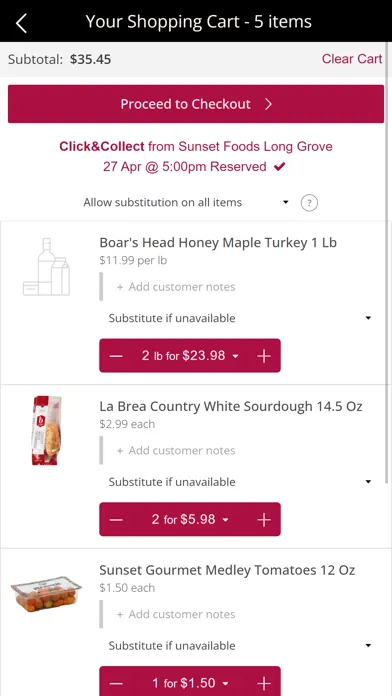
Task: Reduce Medley Tomatoes quantity with minus
Action: click(116, 683)
